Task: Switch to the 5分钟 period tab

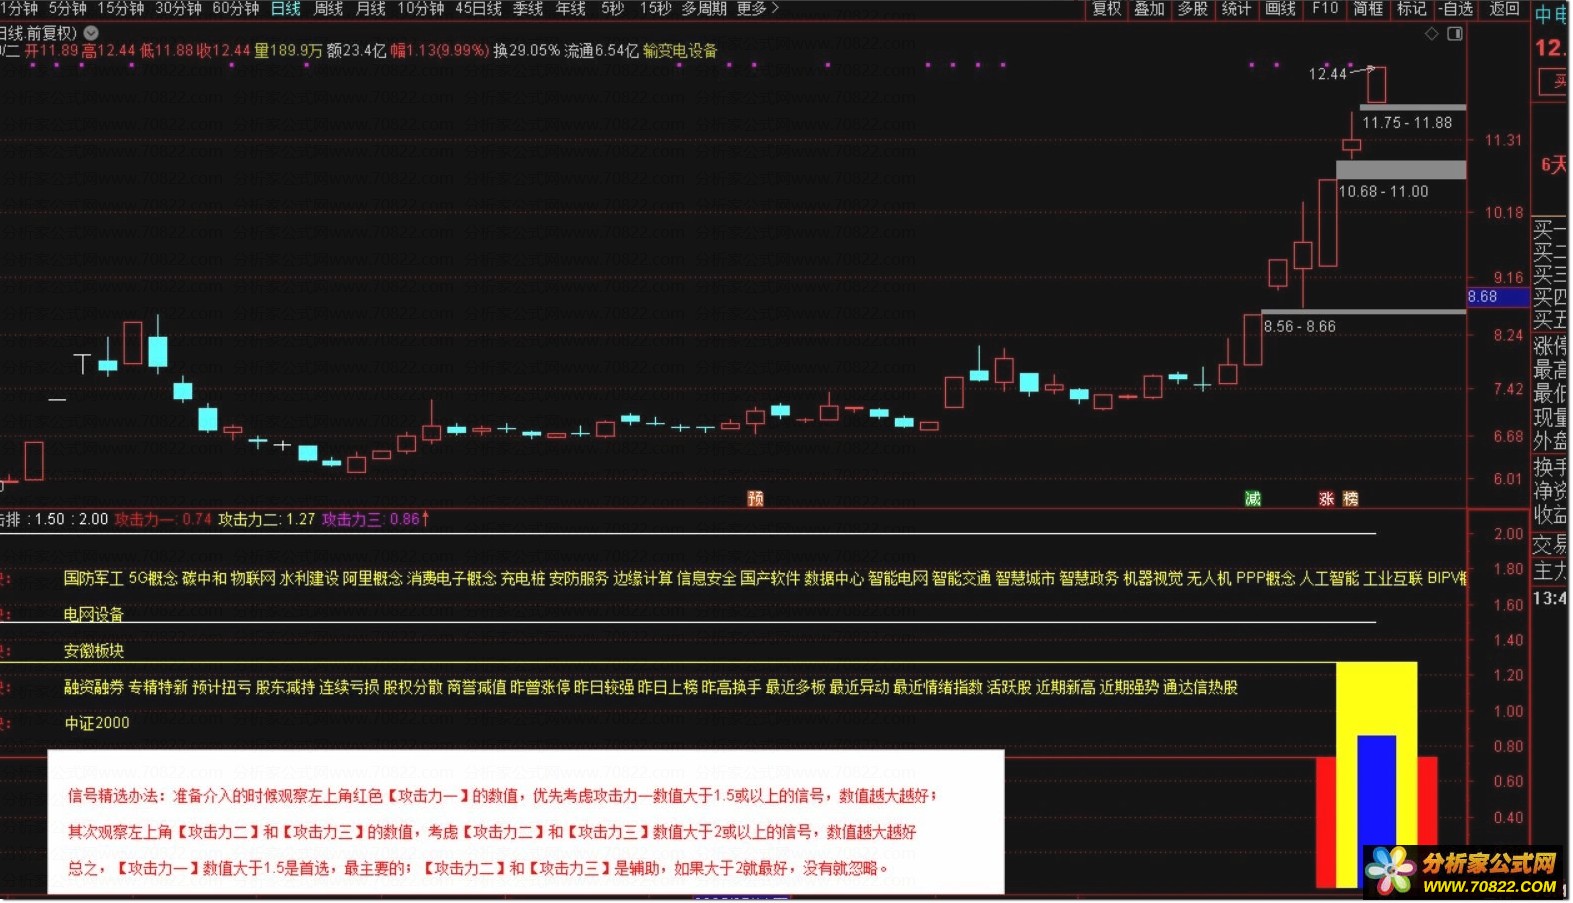Action: click(67, 8)
